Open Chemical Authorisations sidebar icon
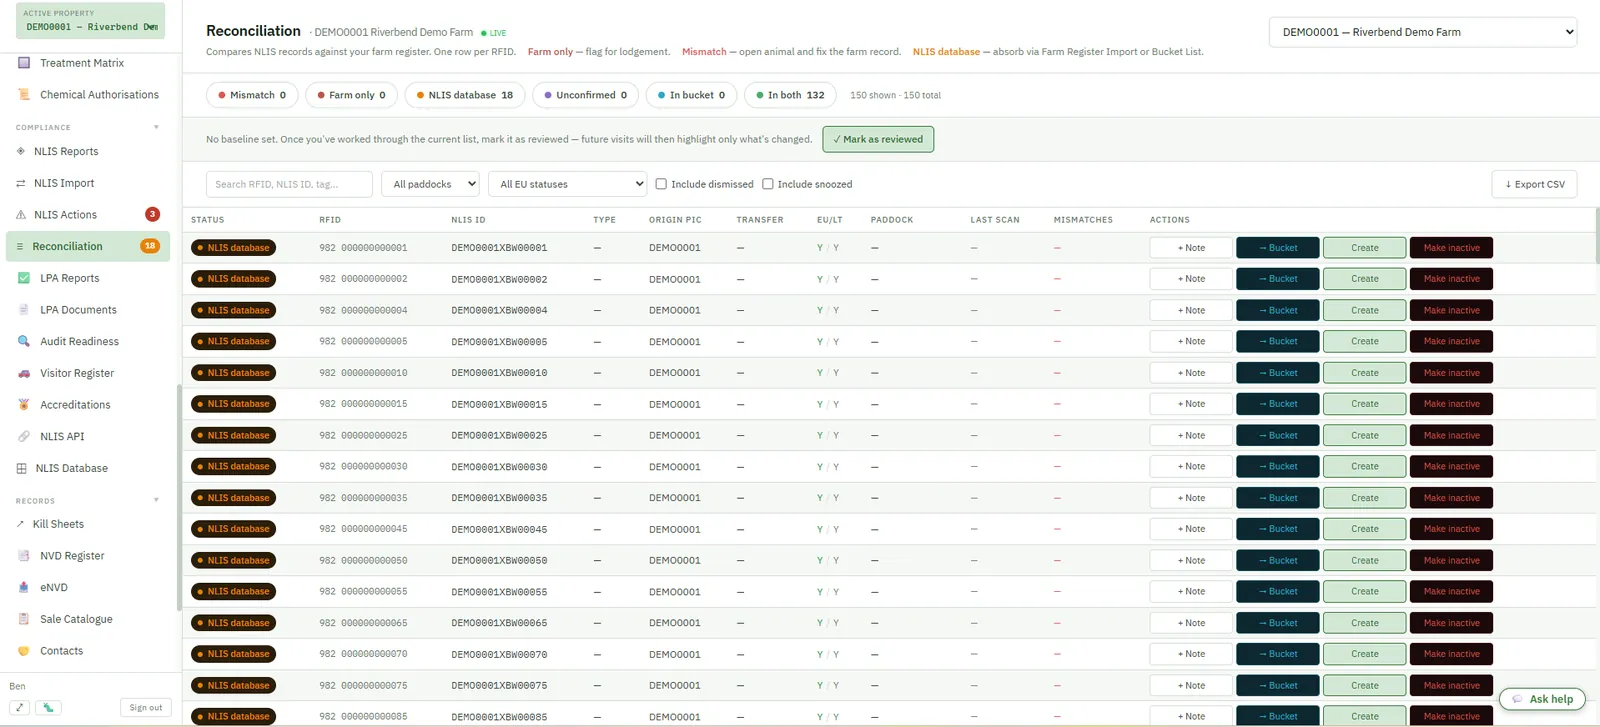 click(x=24, y=95)
